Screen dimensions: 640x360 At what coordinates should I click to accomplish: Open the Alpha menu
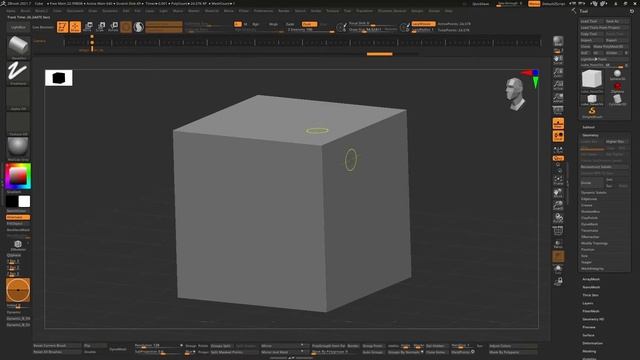coord(11,11)
